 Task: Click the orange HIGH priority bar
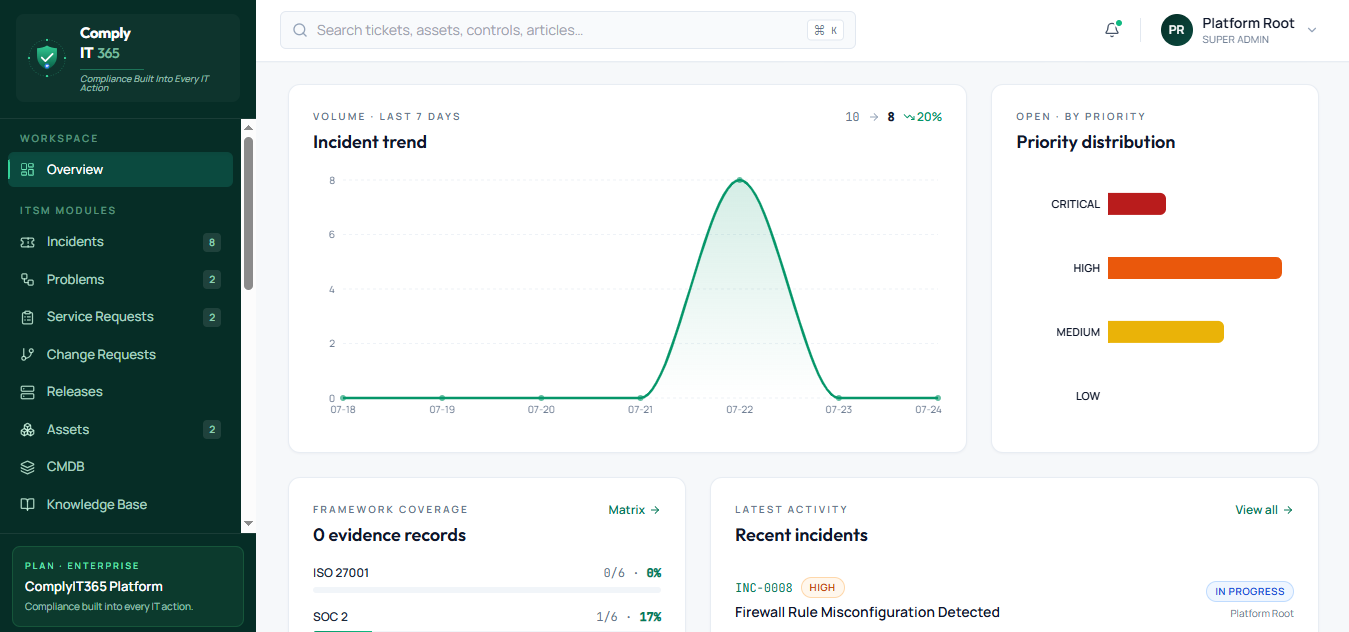click(1195, 268)
